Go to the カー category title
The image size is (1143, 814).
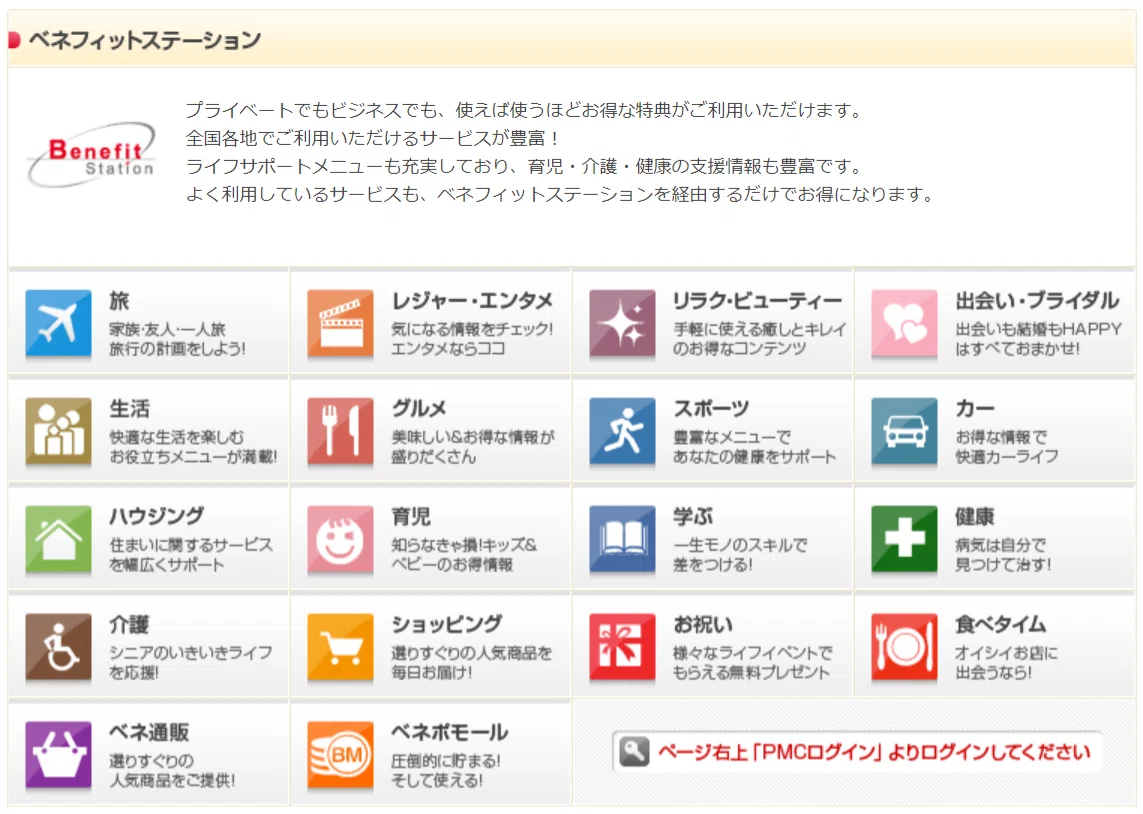[975, 408]
